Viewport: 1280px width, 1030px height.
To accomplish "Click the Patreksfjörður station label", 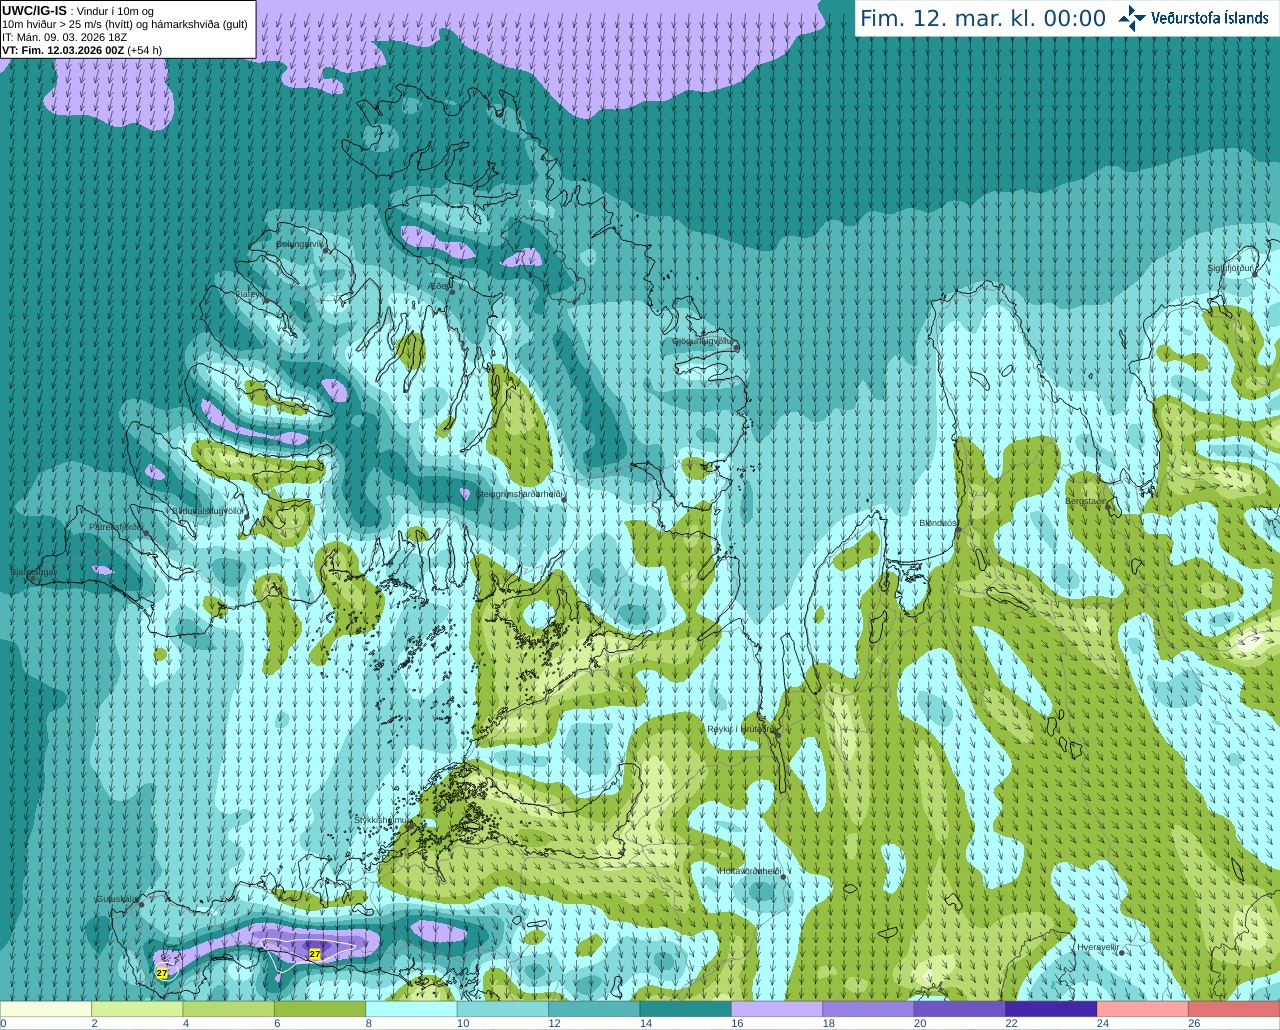I will point(116,527).
